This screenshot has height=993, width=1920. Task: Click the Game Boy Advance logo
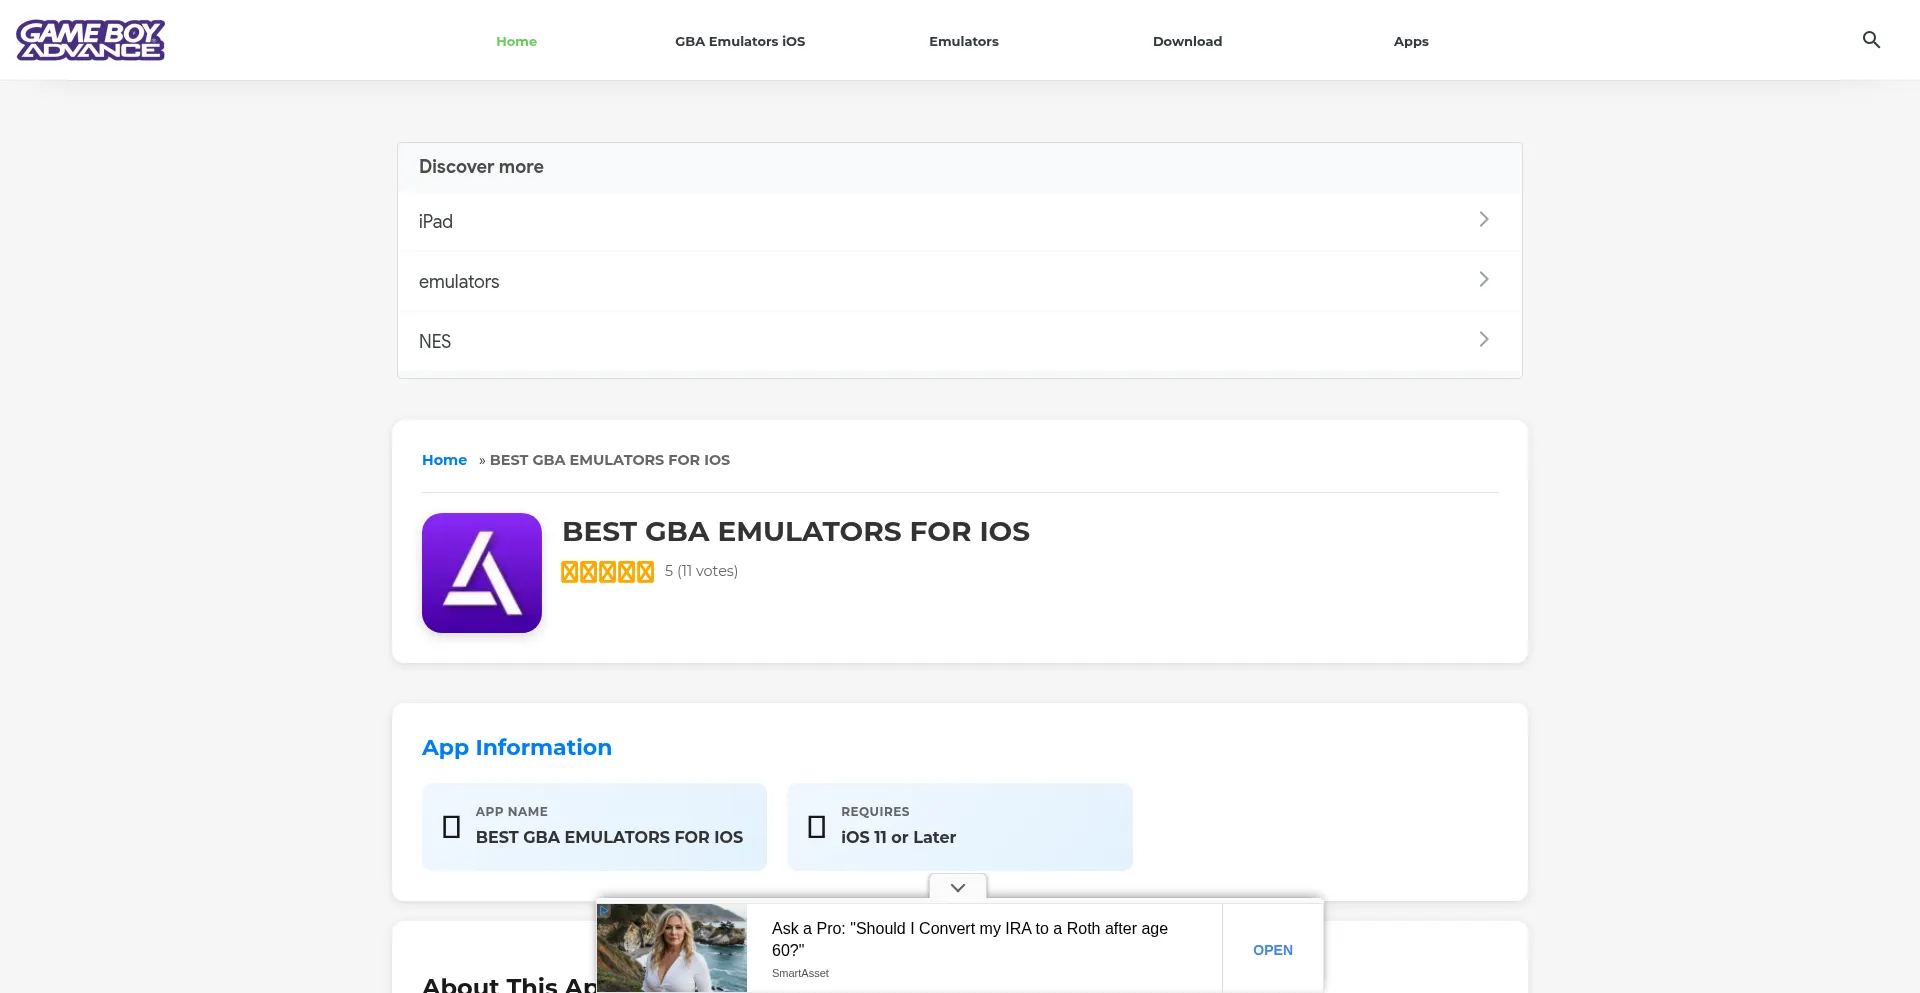pyautogui.click(x=91, y=40)
